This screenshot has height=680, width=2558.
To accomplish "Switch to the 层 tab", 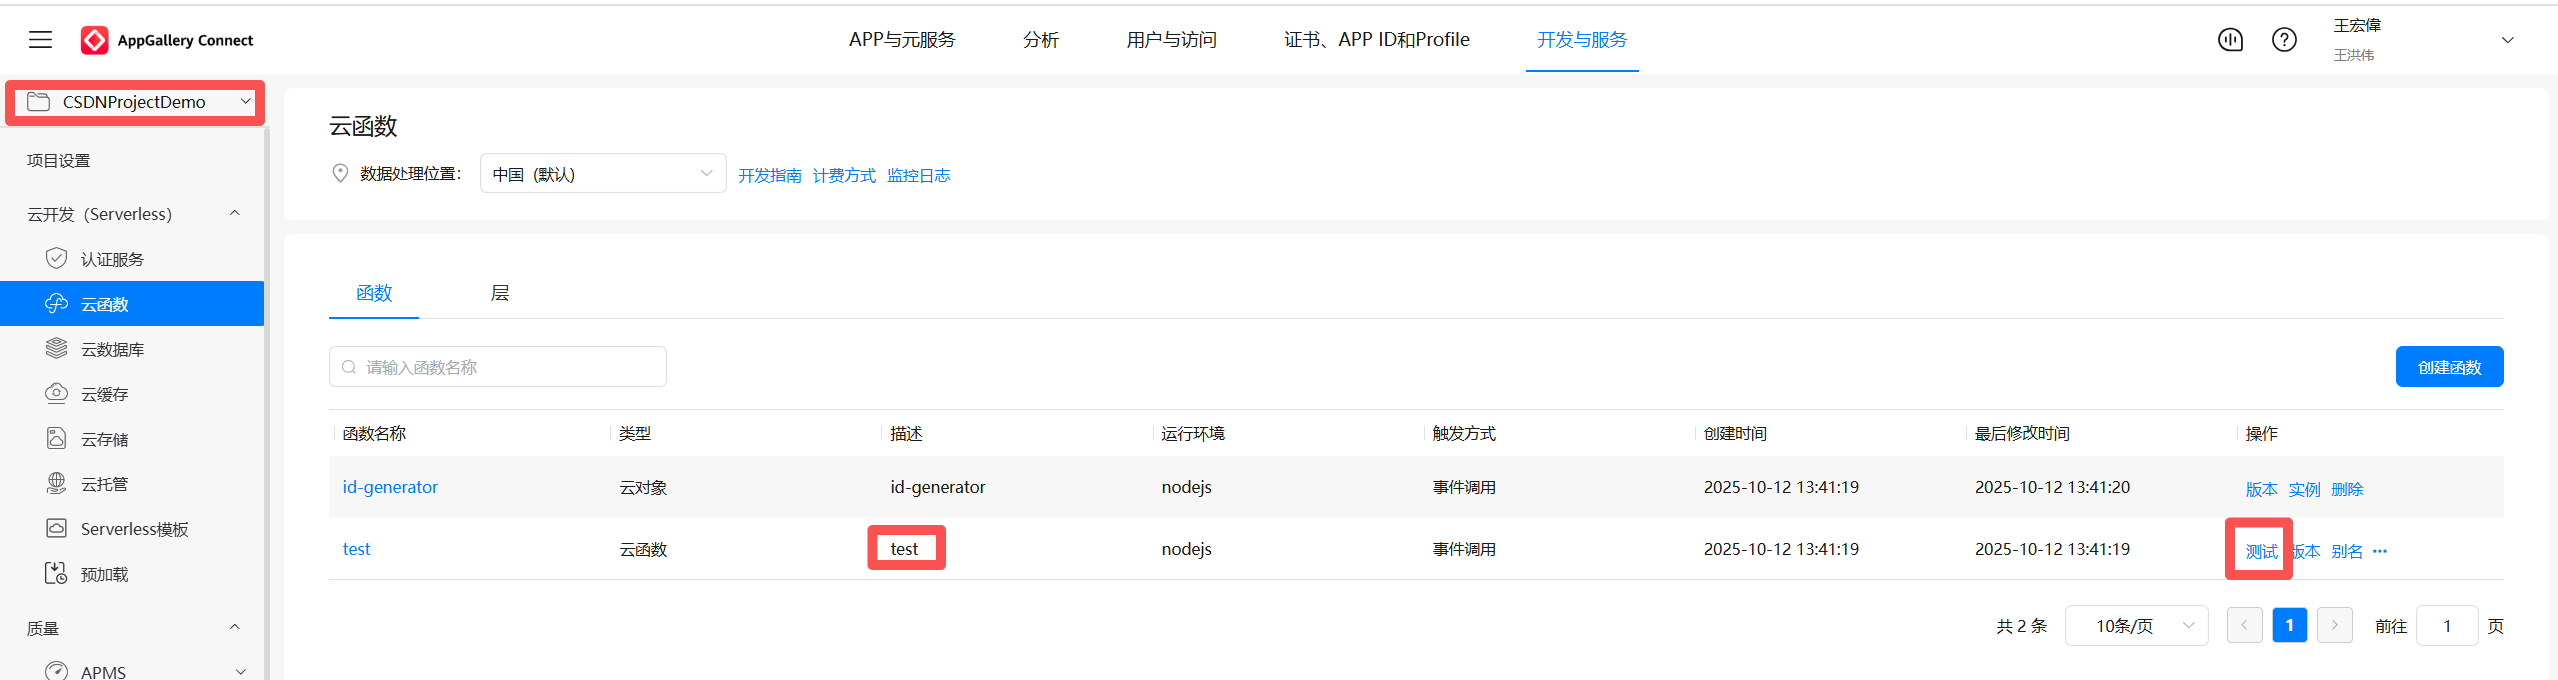I will (500, 293).
